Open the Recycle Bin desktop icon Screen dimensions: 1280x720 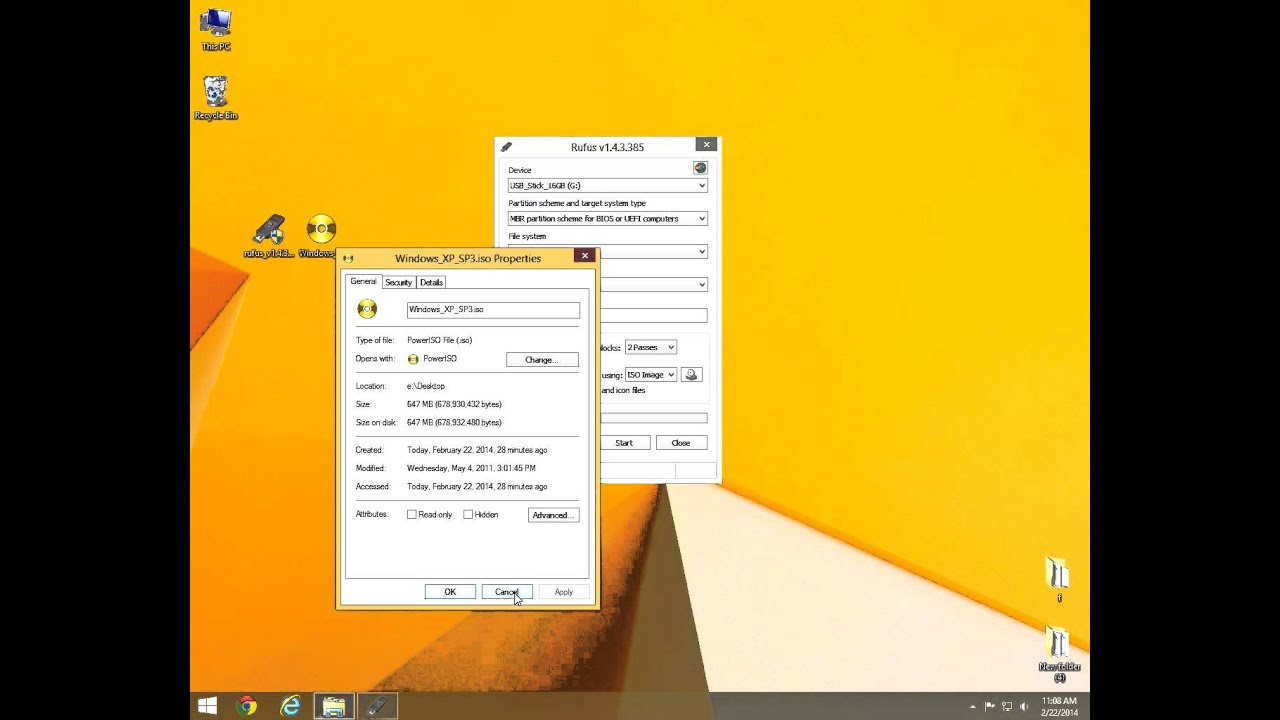216,98
